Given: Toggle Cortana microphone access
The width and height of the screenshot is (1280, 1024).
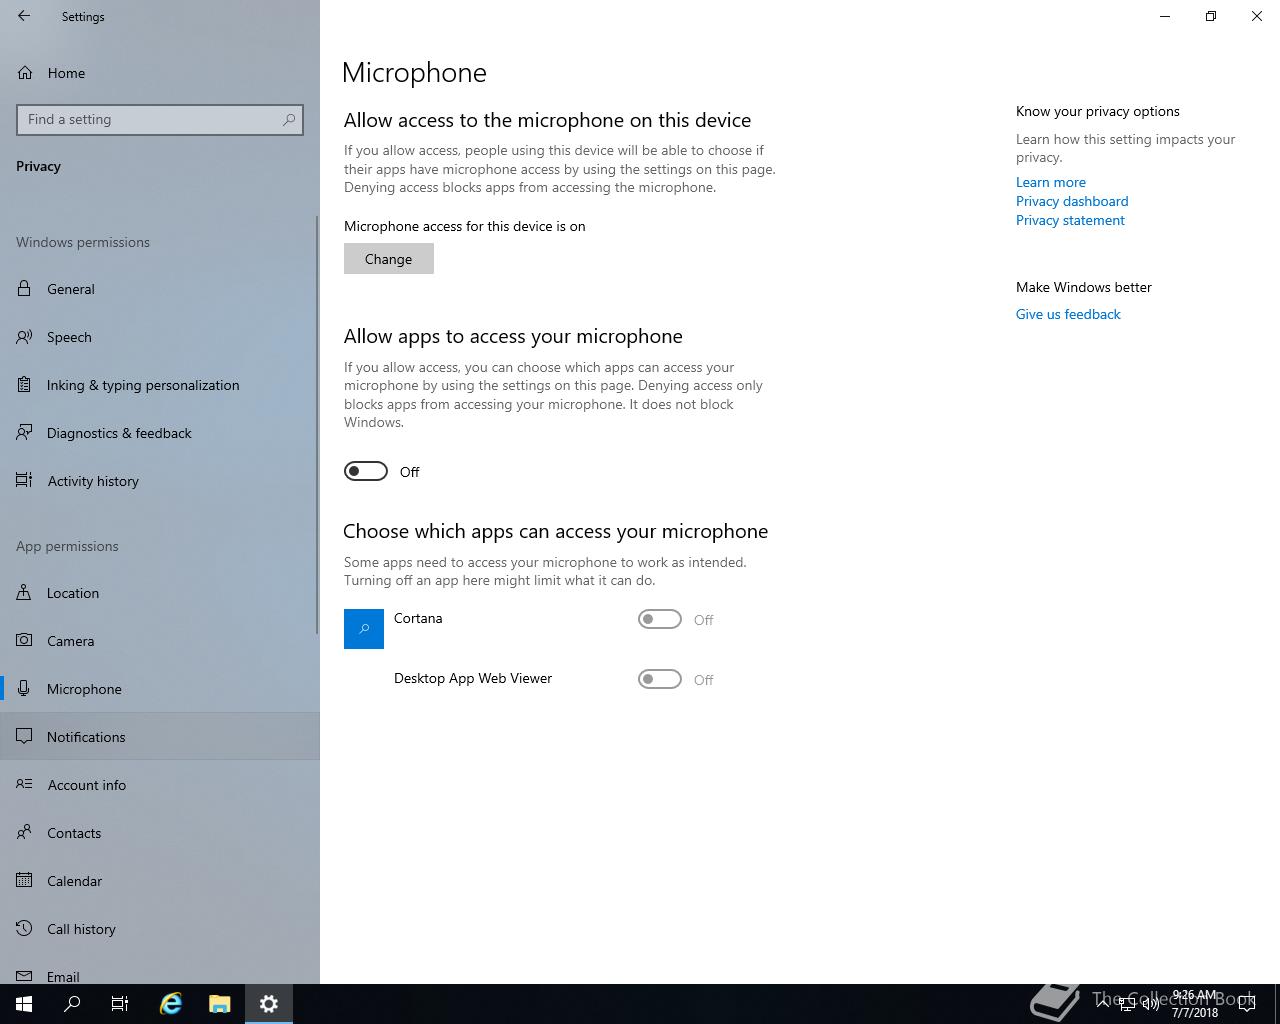Looking at the screenshot, I should (x=660, y=620).
